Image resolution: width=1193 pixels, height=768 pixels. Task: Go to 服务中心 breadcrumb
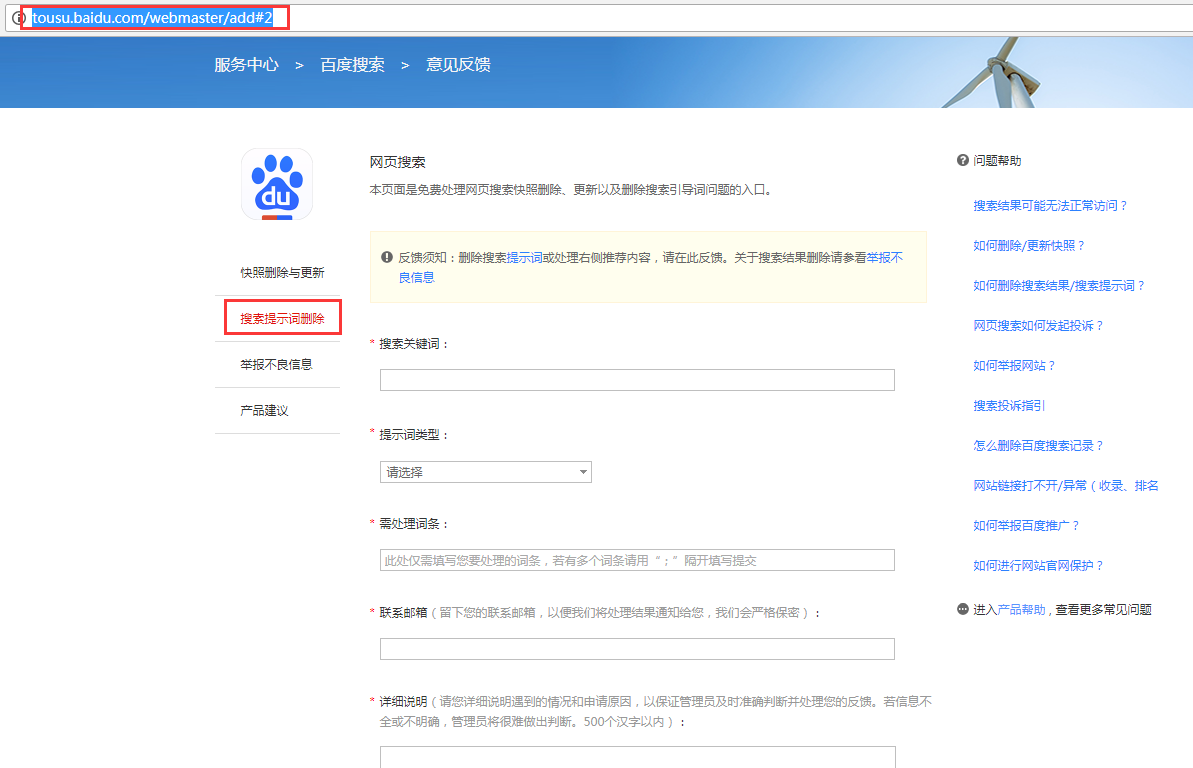[247, 65]
